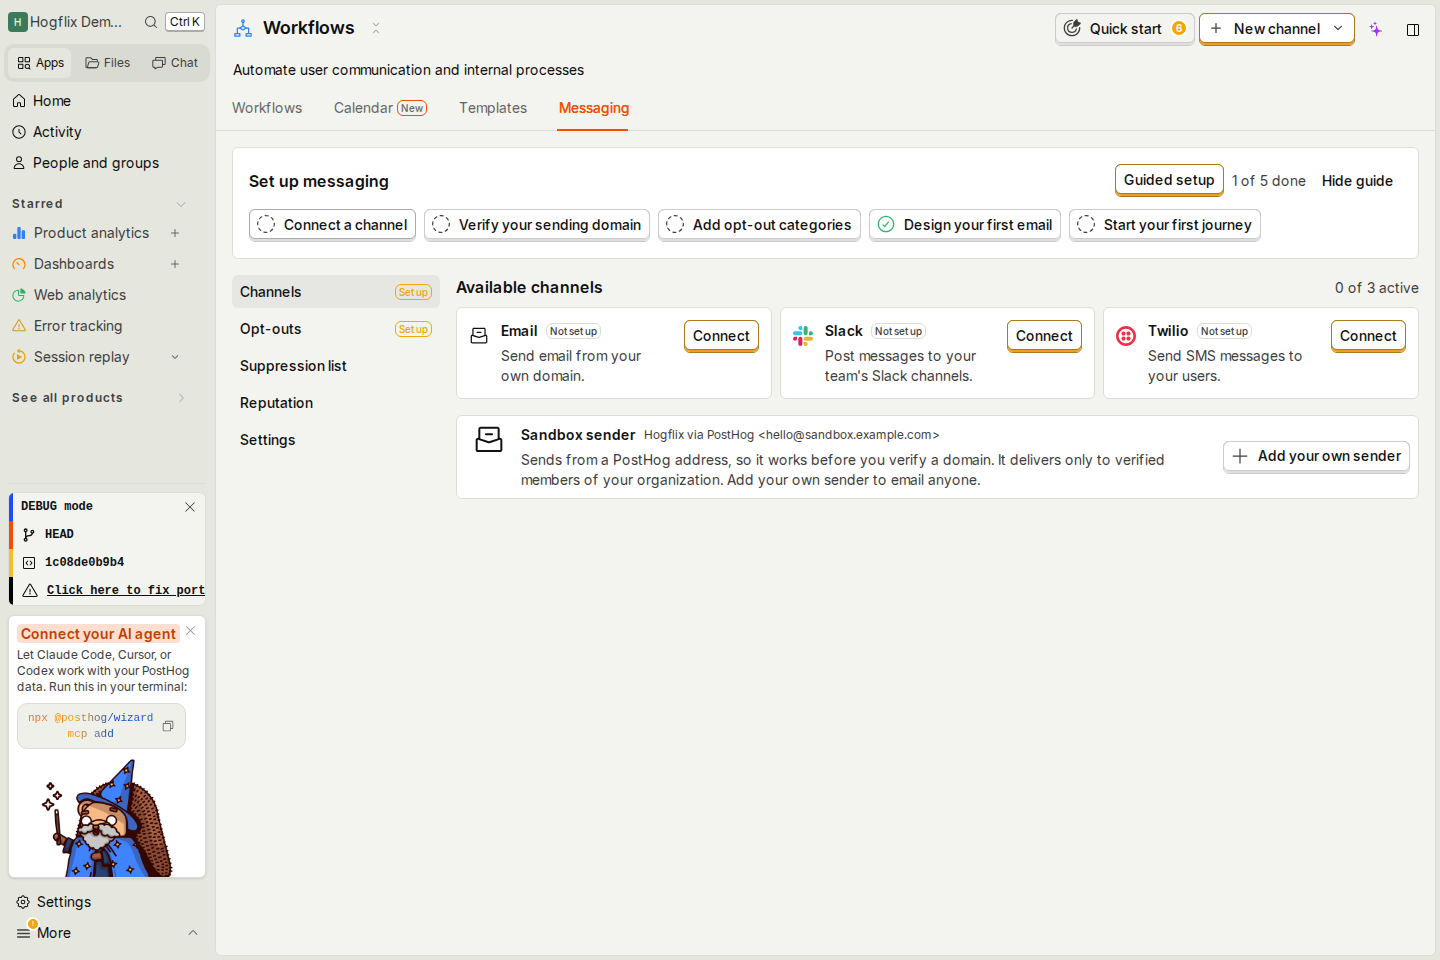Expand See all products
This screenshot has width=1440, height=960.
[181, 398]
